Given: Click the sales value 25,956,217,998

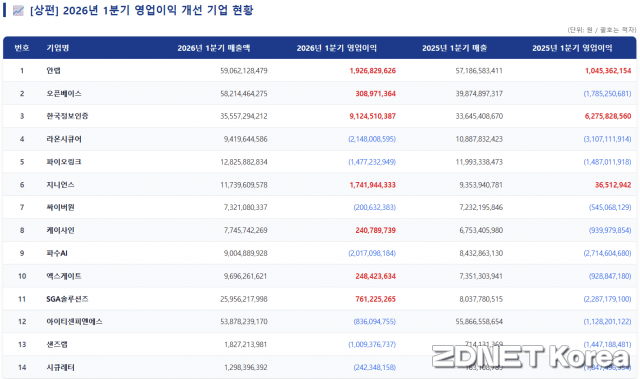Looking at the screenshot, I should point(244,299).
